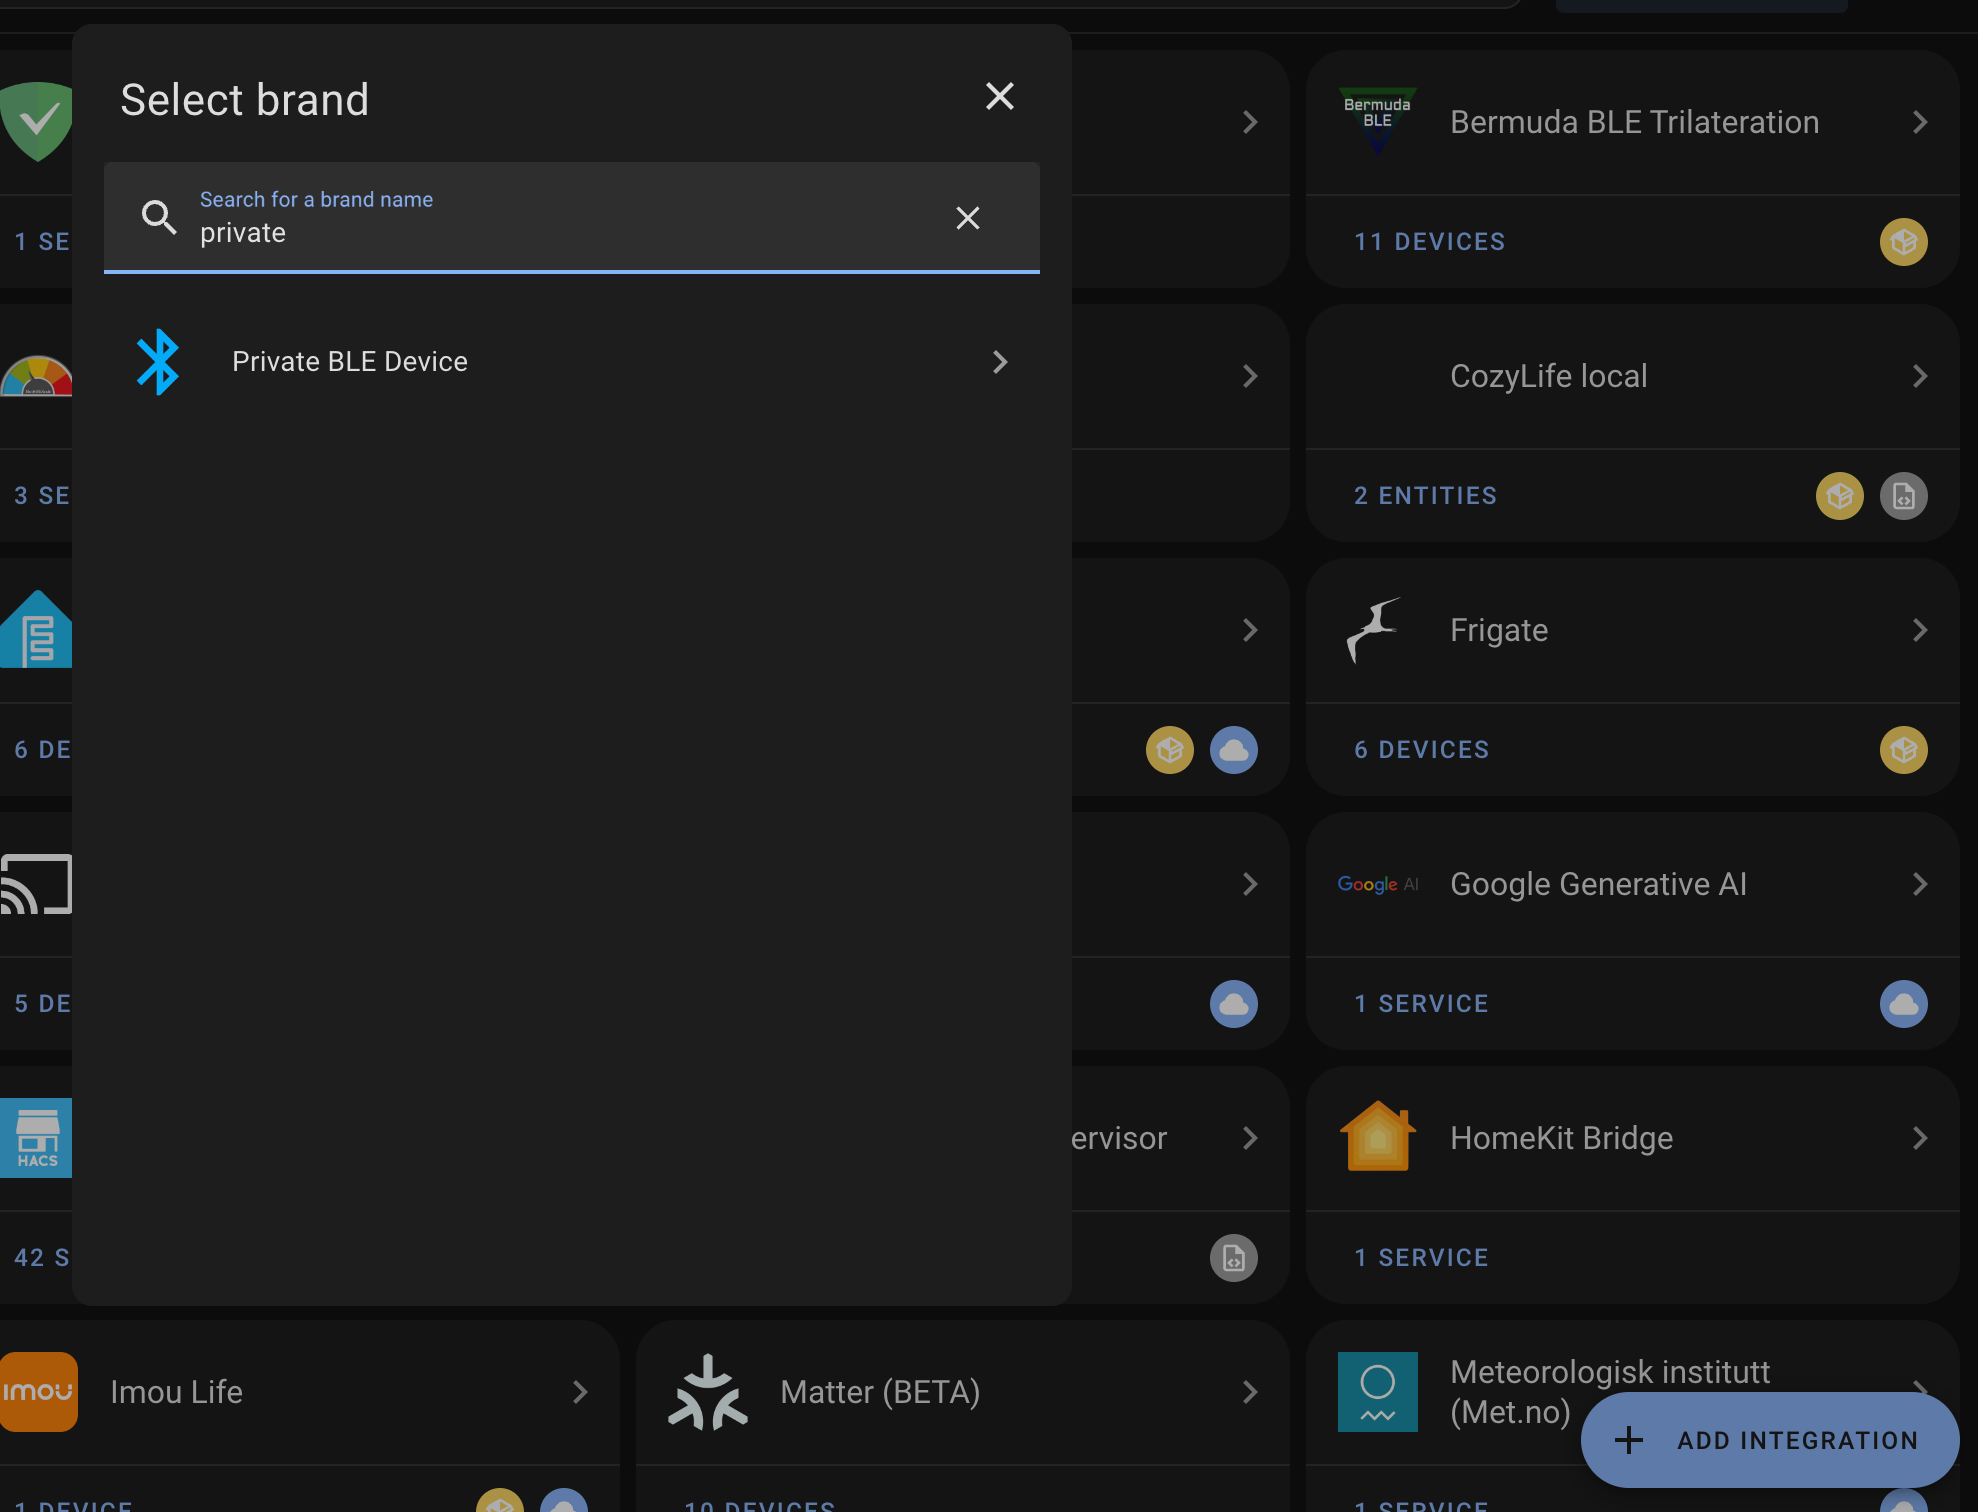Viewport: 1978px width, 1512px height.
Task: Clear the brand search field
Action: pyautogui.click(x=967, y=218)
